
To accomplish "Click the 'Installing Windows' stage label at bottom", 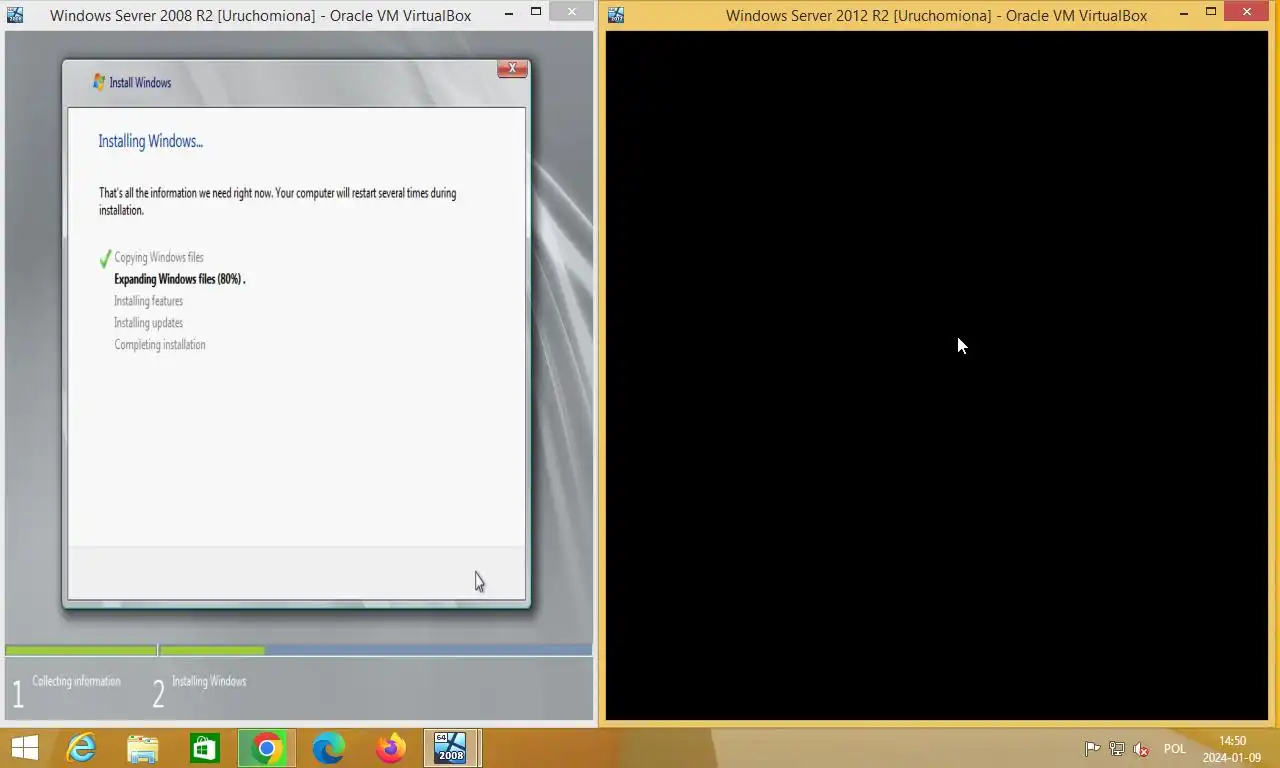I will coord(209,681).
